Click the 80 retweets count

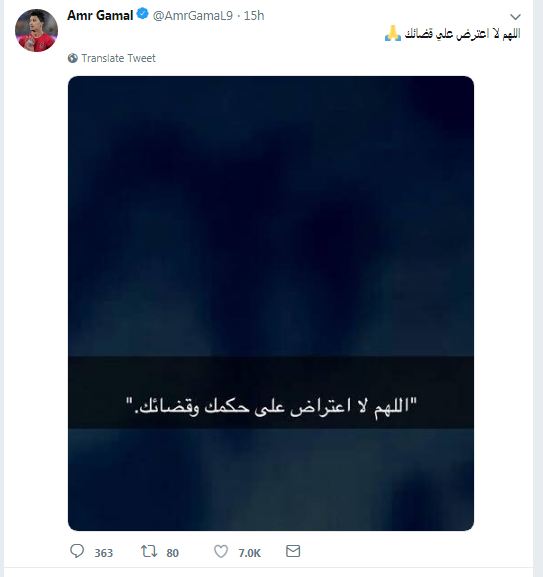pos(172,553)
